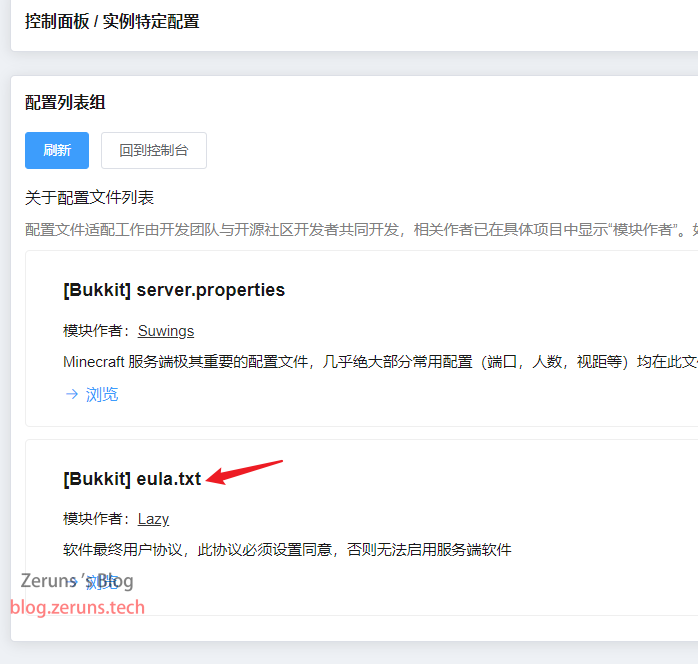Click the eula.txt description about 软件最终用户协议
The width and height of the screenshot is (698, 664).
287,550
